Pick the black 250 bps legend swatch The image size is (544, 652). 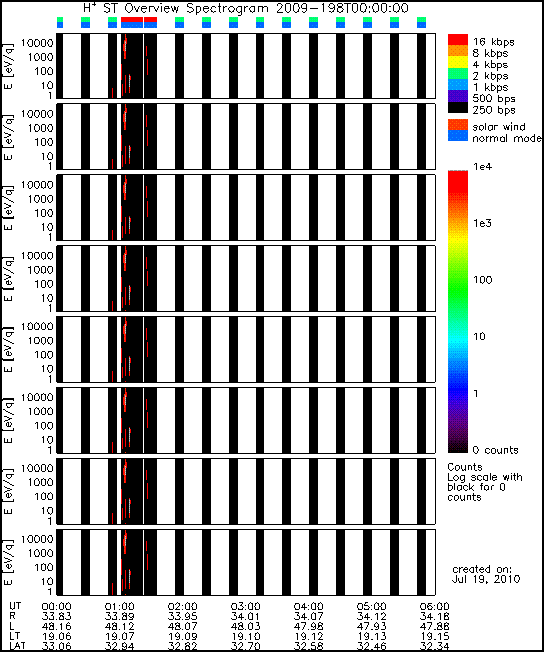pyautogui.click(x=457, y=107)
